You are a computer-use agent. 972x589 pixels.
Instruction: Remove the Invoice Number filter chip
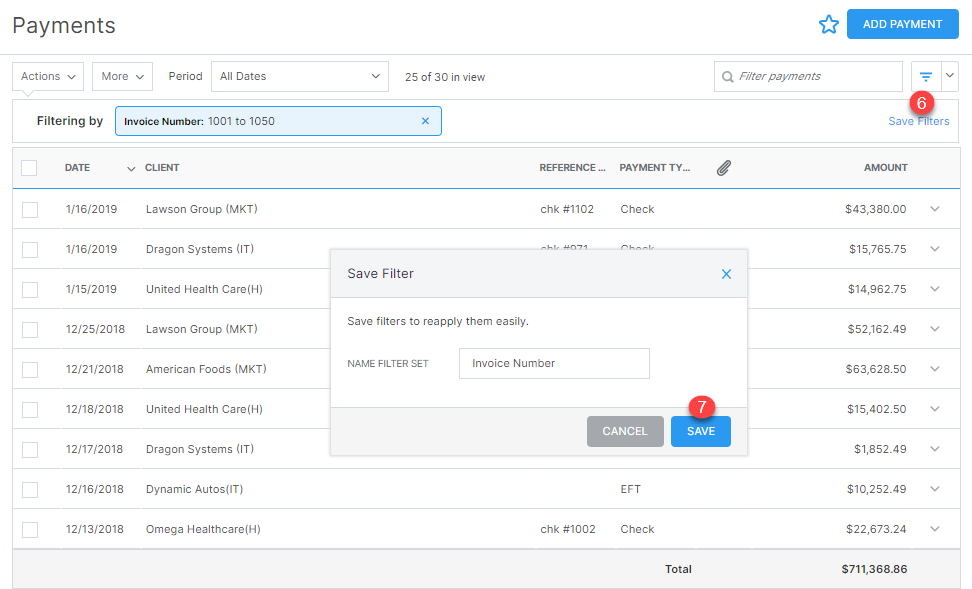tap(425, 121)
